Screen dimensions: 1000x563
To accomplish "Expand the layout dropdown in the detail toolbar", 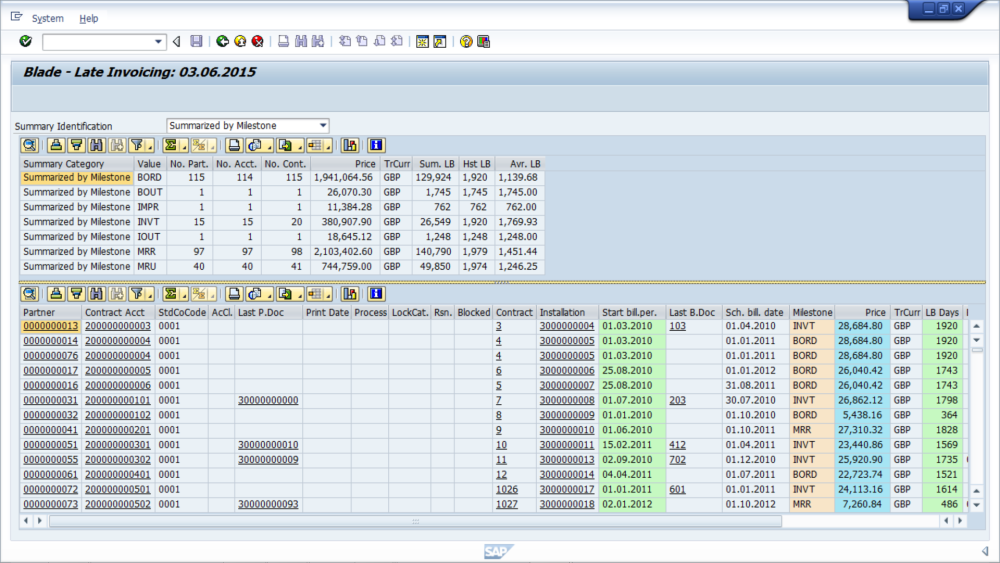I will click(328, 295).
